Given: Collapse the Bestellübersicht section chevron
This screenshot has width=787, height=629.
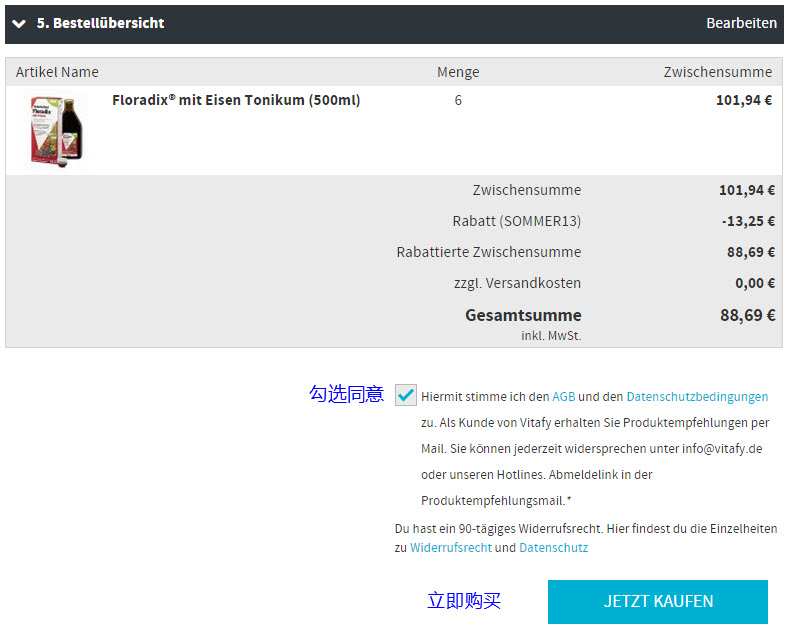Looking at the screenshot, I should [x=19, y=24].
